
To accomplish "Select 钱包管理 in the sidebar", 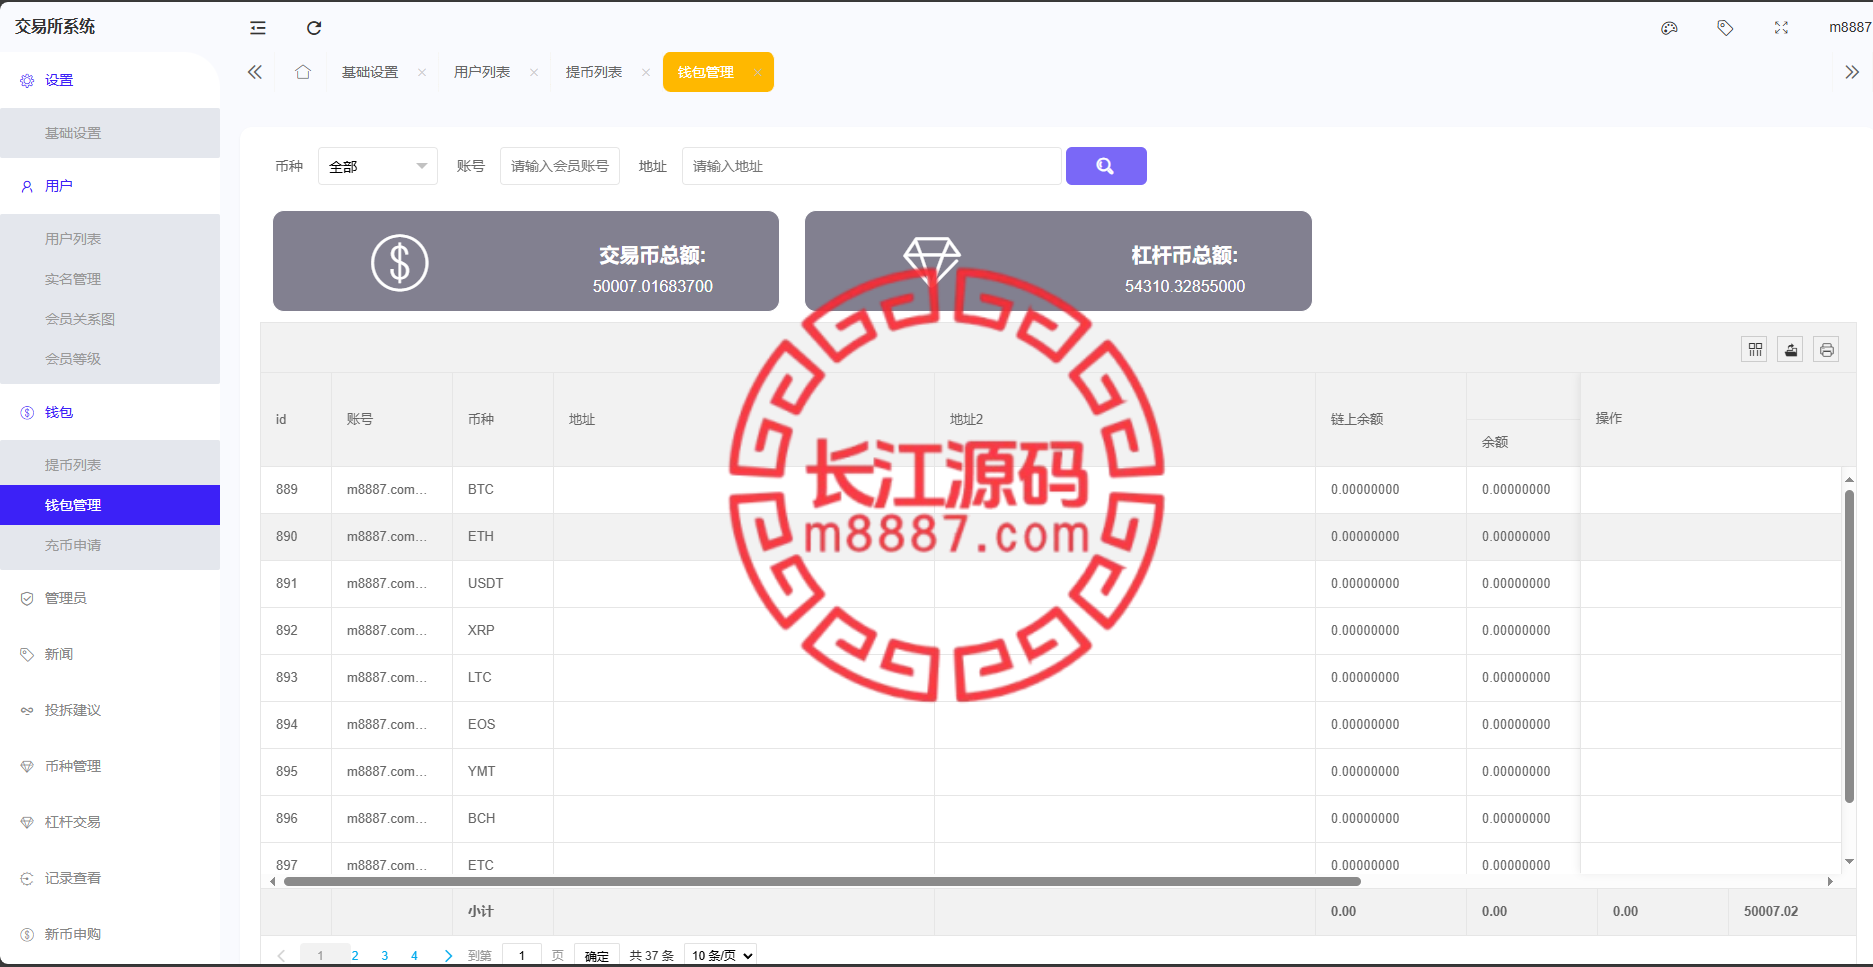I will coord(110,505).
